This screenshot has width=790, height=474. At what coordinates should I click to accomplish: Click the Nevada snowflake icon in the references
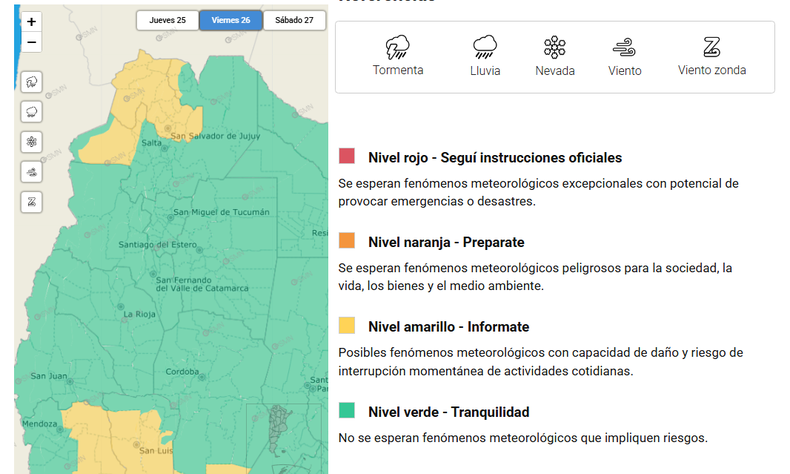click(x=555, y=47)
